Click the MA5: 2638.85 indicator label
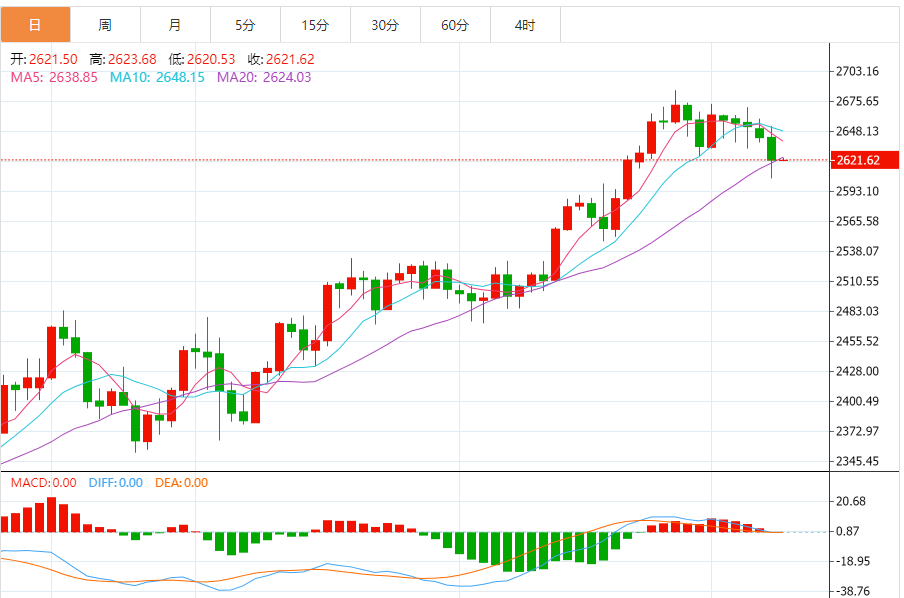The height and width of the screenshot is (598, 904). [54, 76]
